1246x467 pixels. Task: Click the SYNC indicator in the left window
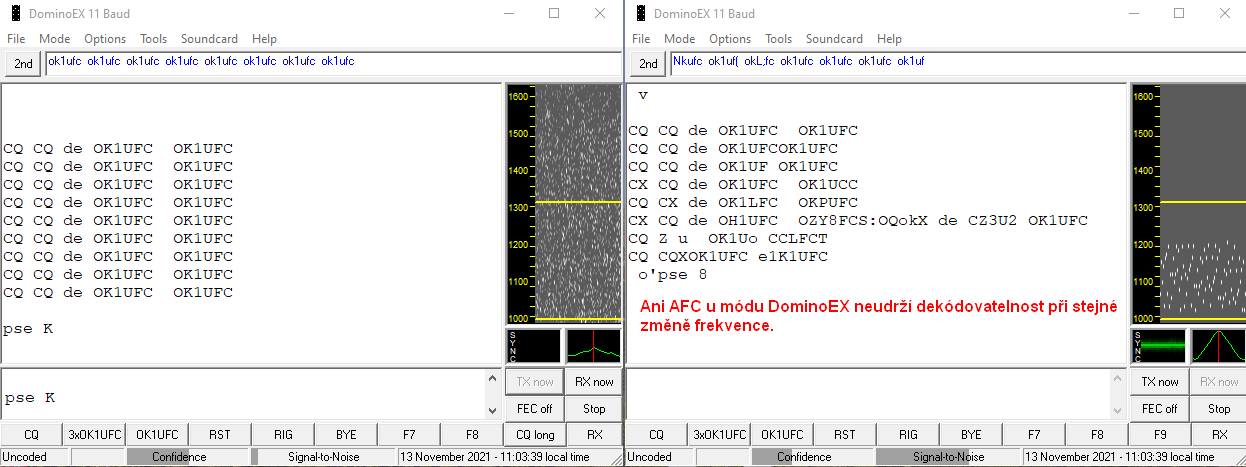click(x=534, y=346)
